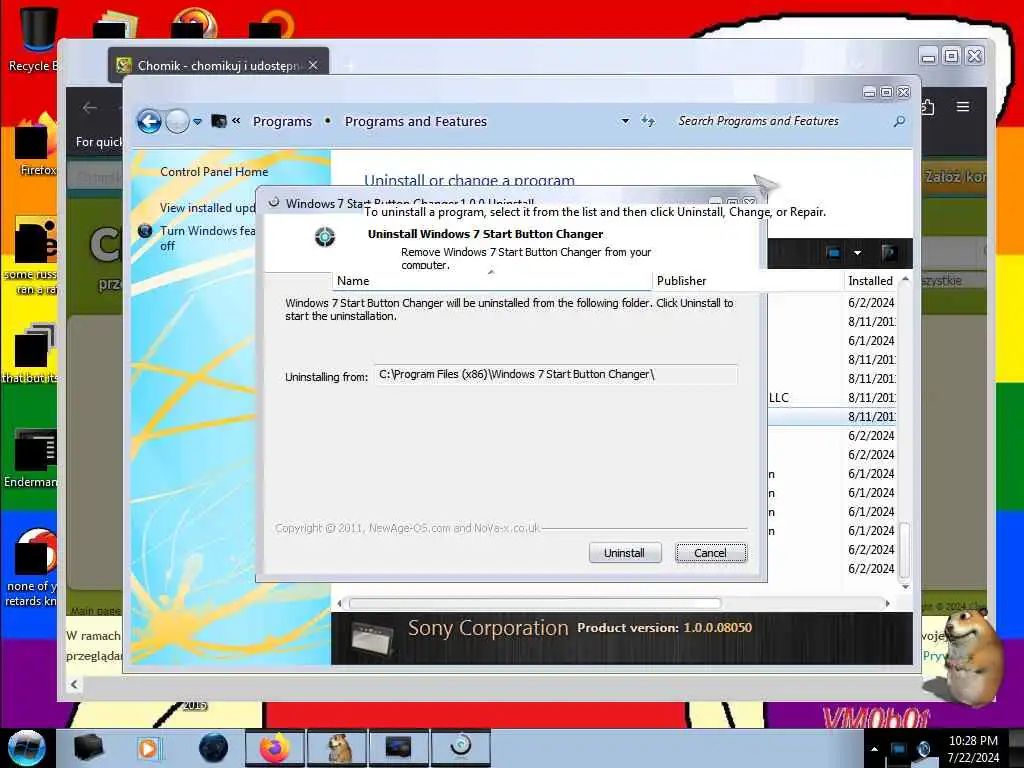Click the Załóż konto button in Firefox
The width and height of the screenshot is (1024, 768).
[x=955, y=176]
